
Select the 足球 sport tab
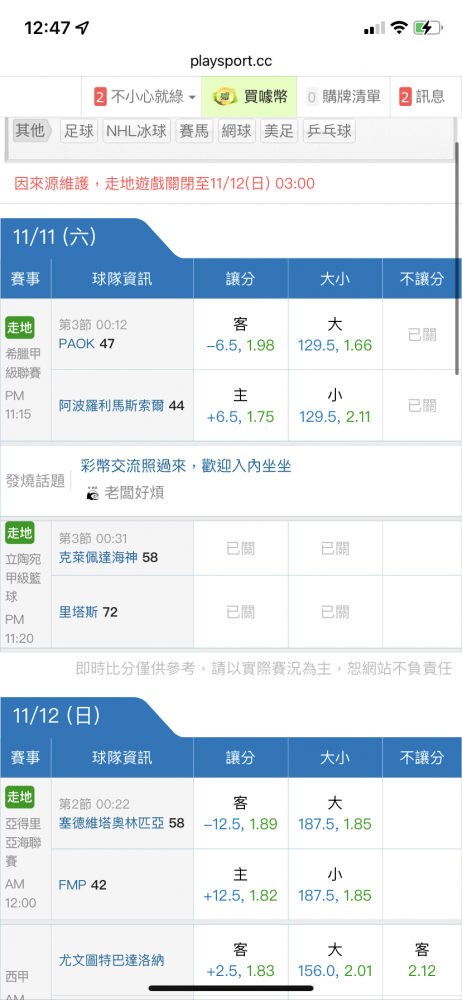(79, 131)
